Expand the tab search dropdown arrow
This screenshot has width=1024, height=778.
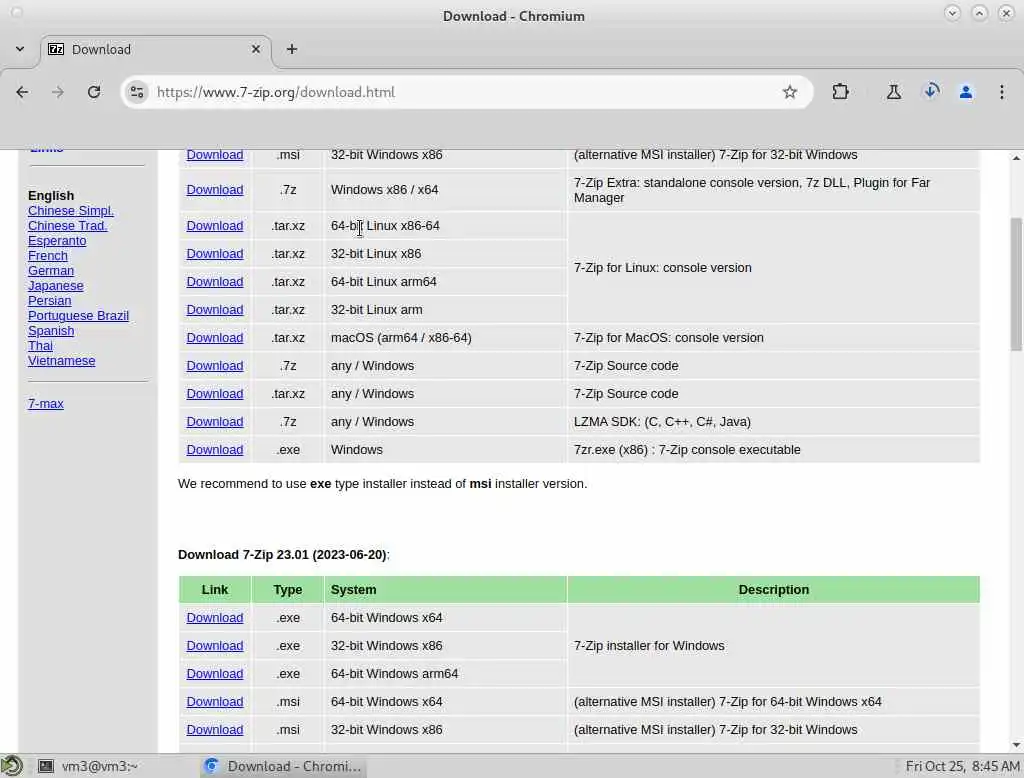tap(20, 49)
